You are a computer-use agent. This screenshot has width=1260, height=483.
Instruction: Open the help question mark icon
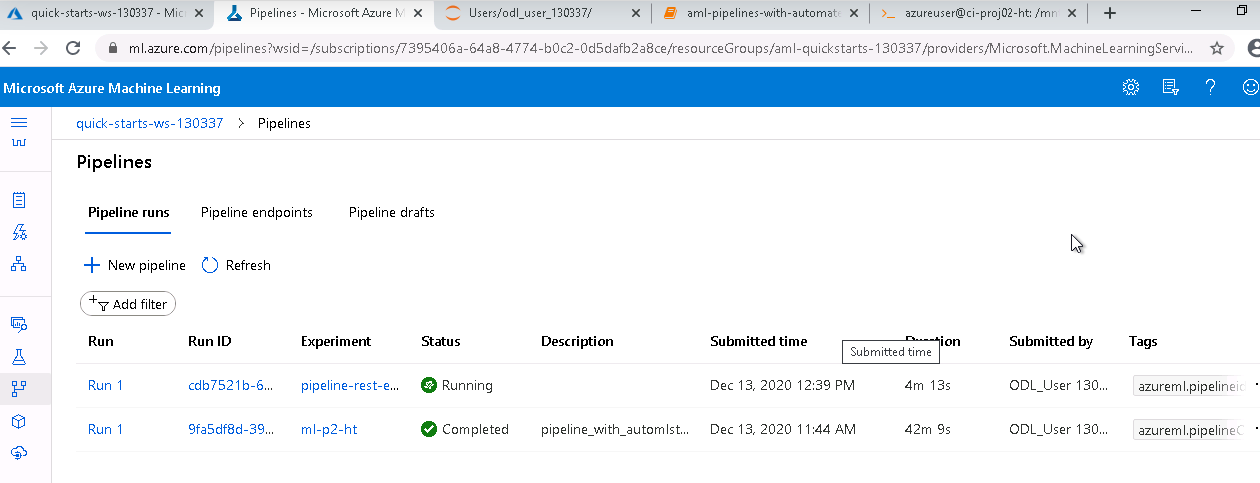(1210, 88)
